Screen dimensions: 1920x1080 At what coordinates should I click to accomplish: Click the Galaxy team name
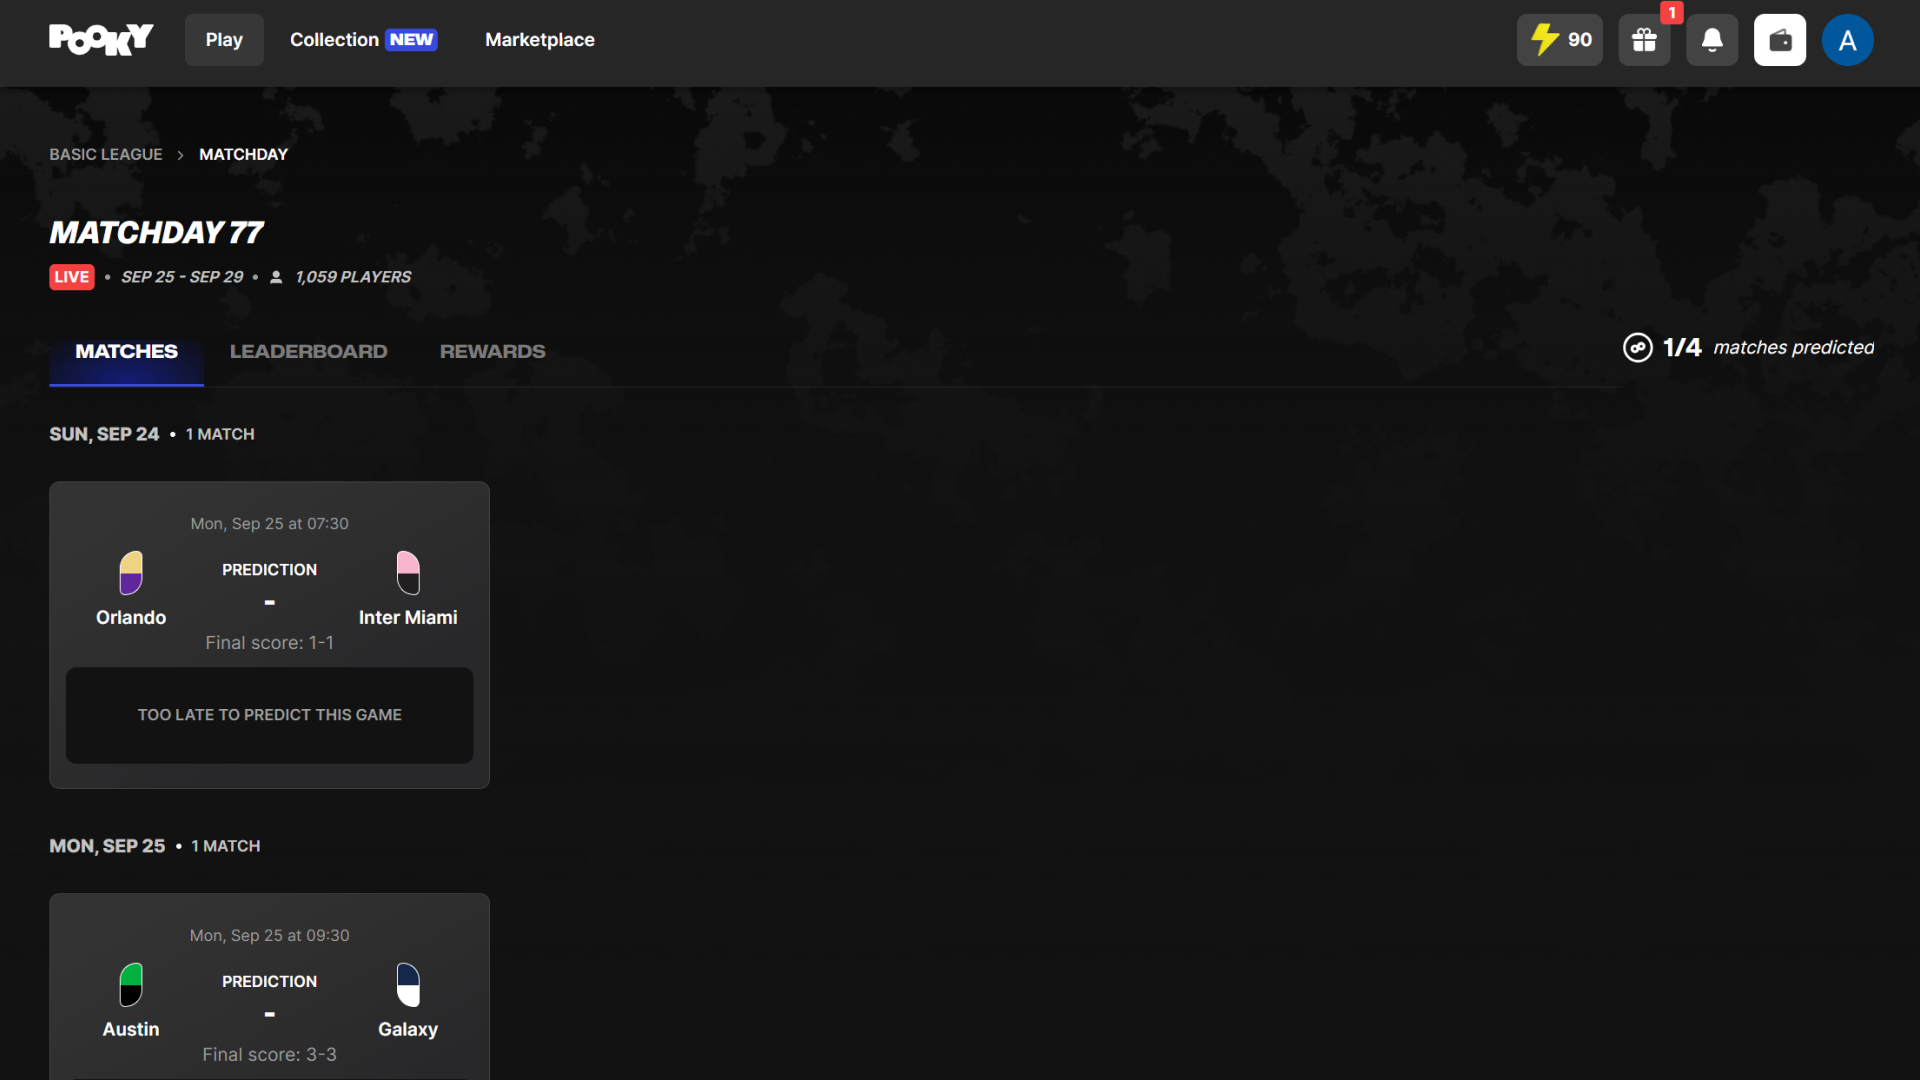pyautogui.click(x=408, y=1030)
